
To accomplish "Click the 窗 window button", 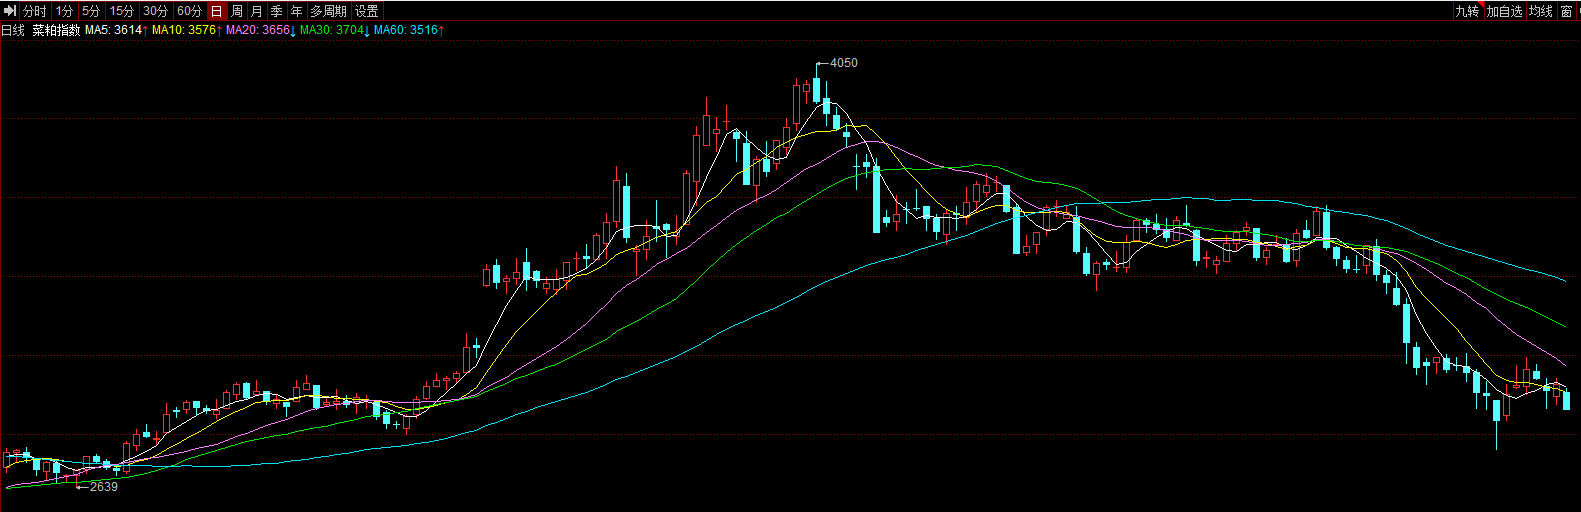I will (x=1567, y=11).
